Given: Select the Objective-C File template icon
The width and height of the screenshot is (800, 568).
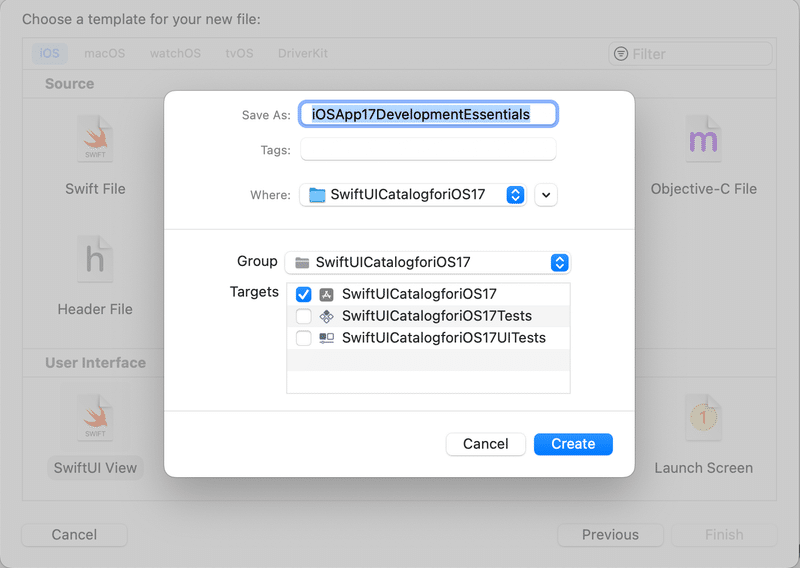Looking at the screenshot, I should 703,140.
